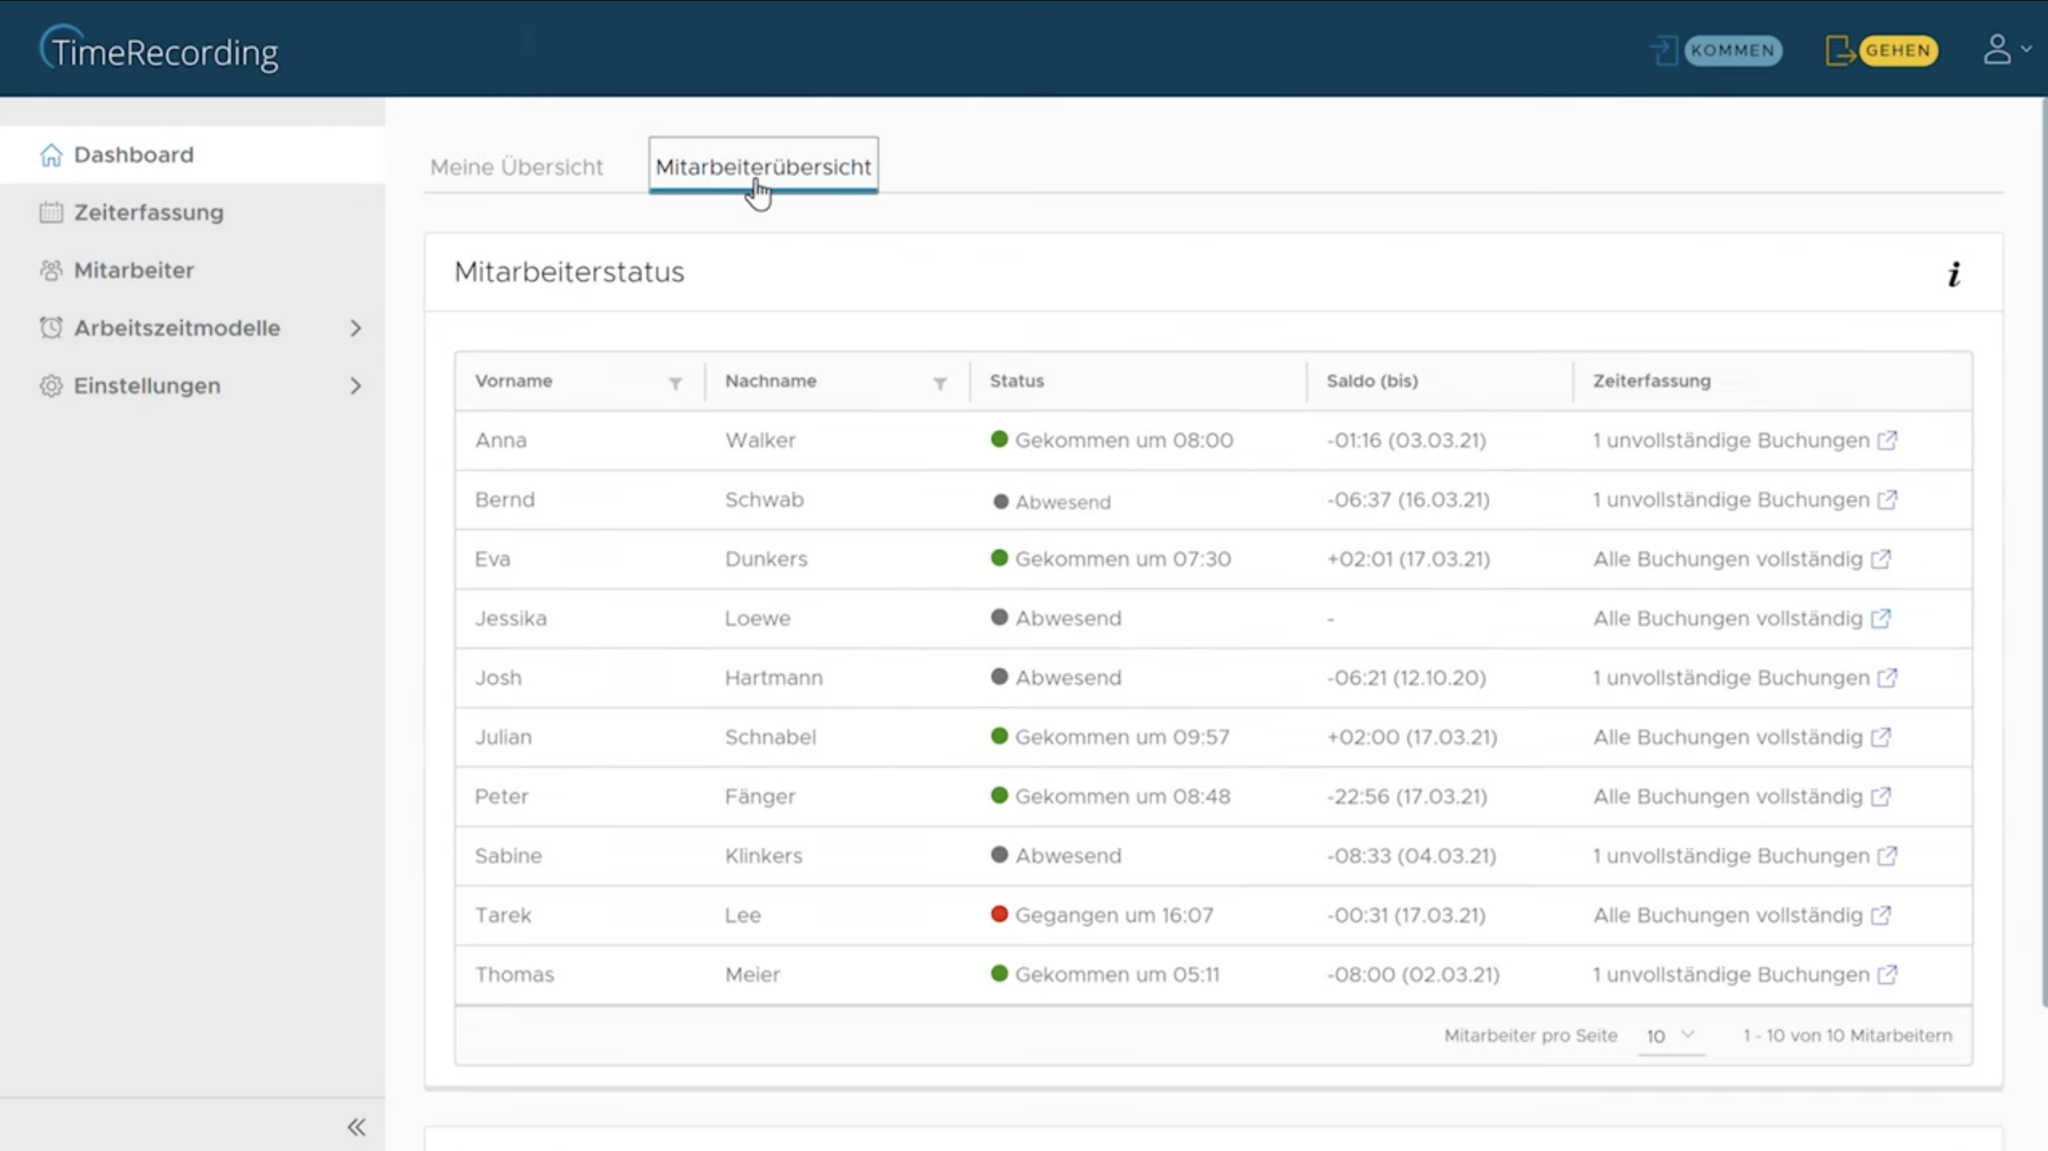Sort by Vorname column header

tap(513, 381)
